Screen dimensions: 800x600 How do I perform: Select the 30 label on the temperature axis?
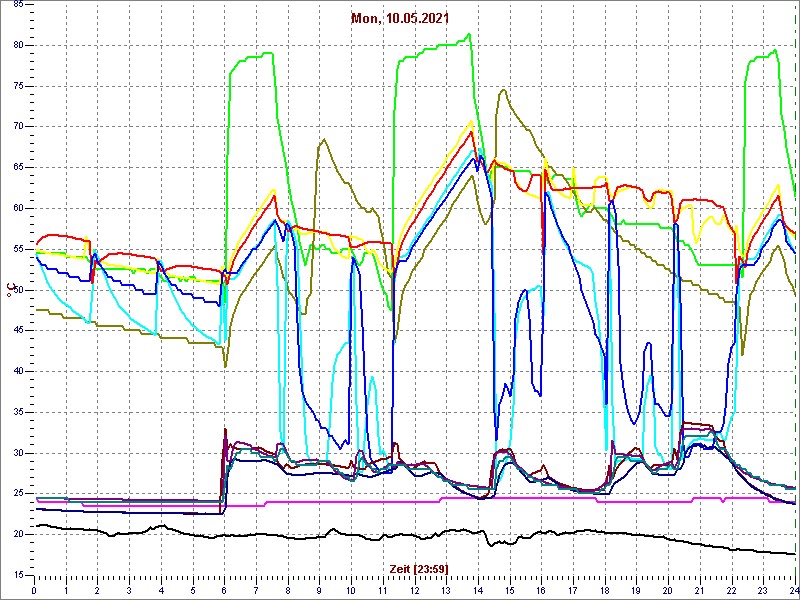click(x=18, y=453)
